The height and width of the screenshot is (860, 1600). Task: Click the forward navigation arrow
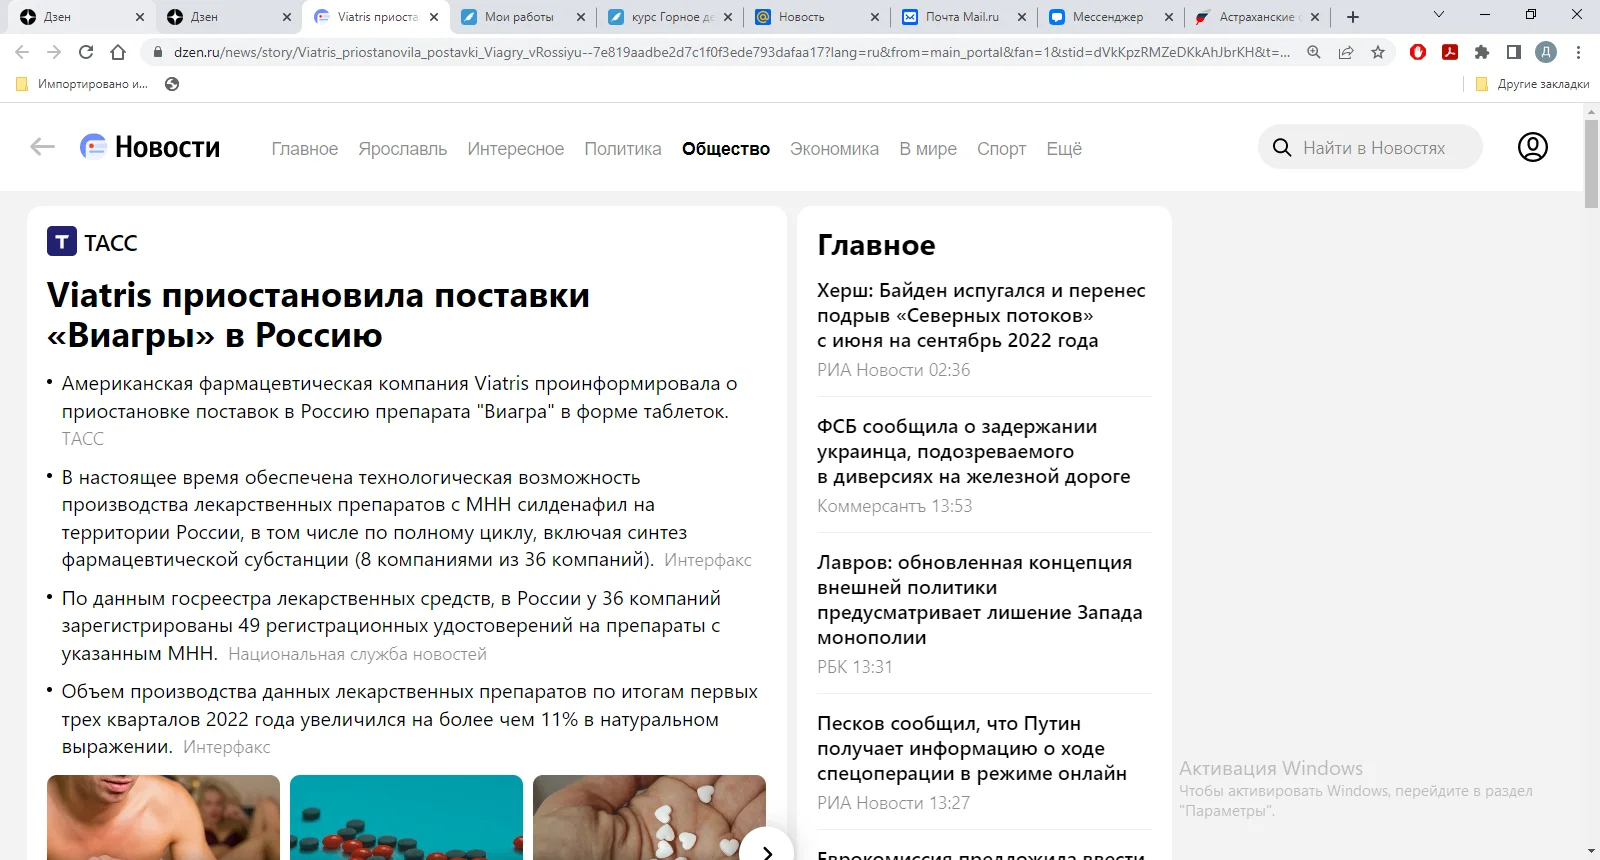[54, 52]
